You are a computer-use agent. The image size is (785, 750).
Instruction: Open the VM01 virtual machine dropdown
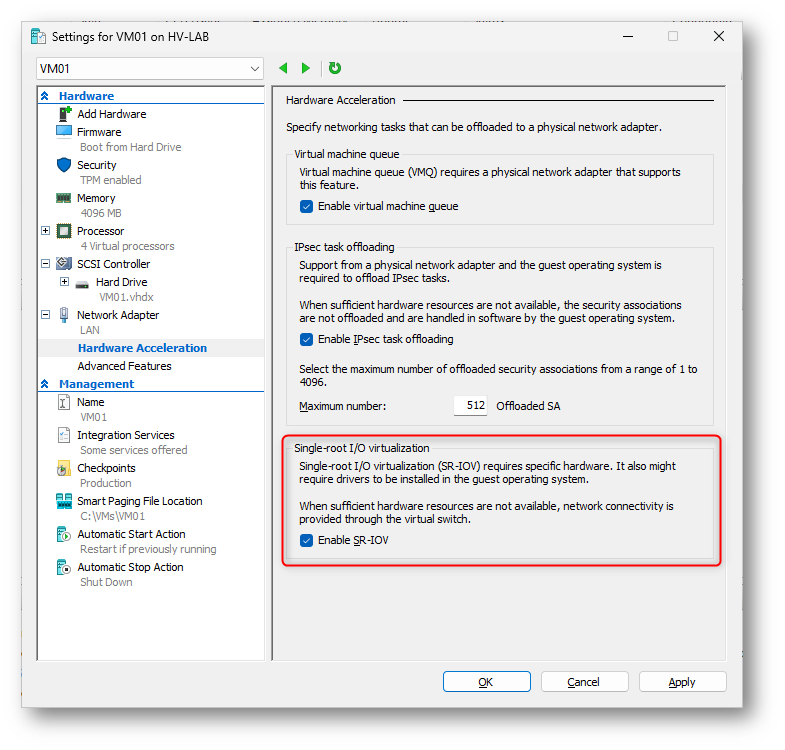pyautogui.click(x=150, y=69)
